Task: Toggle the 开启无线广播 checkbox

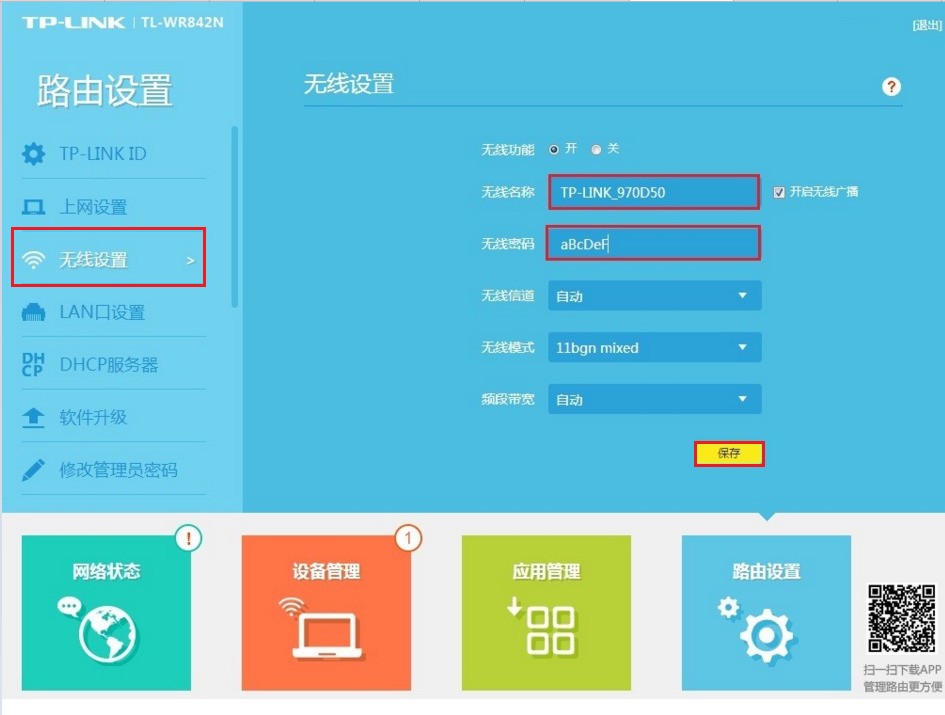Action: pos(779,192)
